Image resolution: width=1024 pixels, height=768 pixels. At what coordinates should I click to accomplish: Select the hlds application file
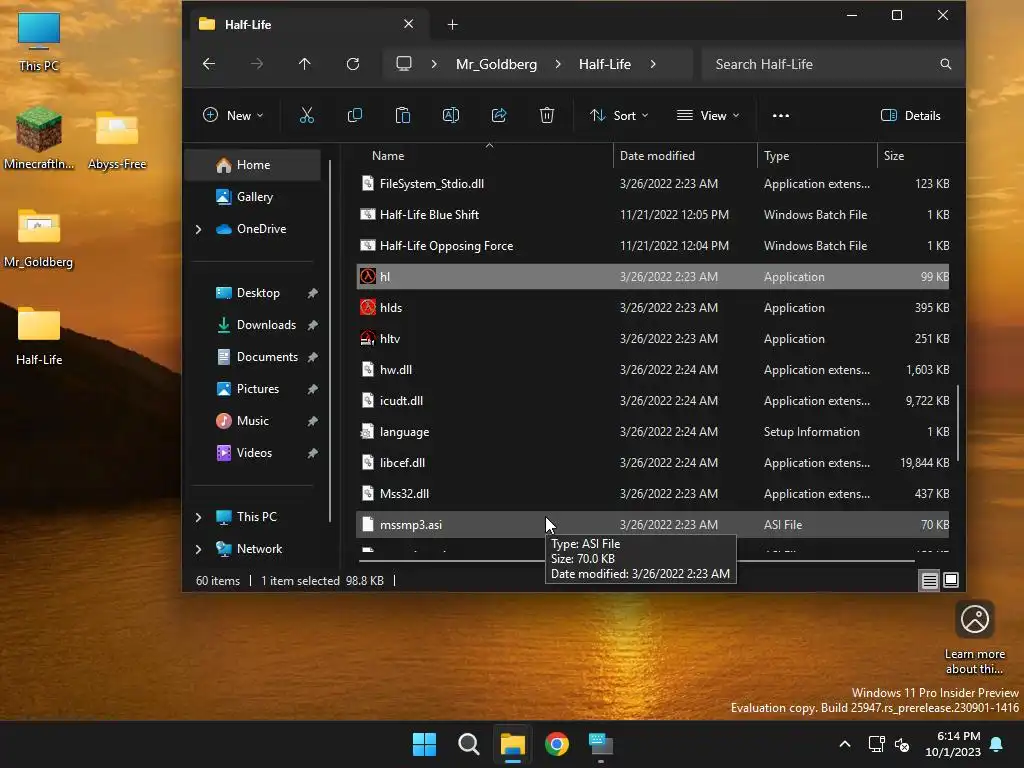pos(653,308)
